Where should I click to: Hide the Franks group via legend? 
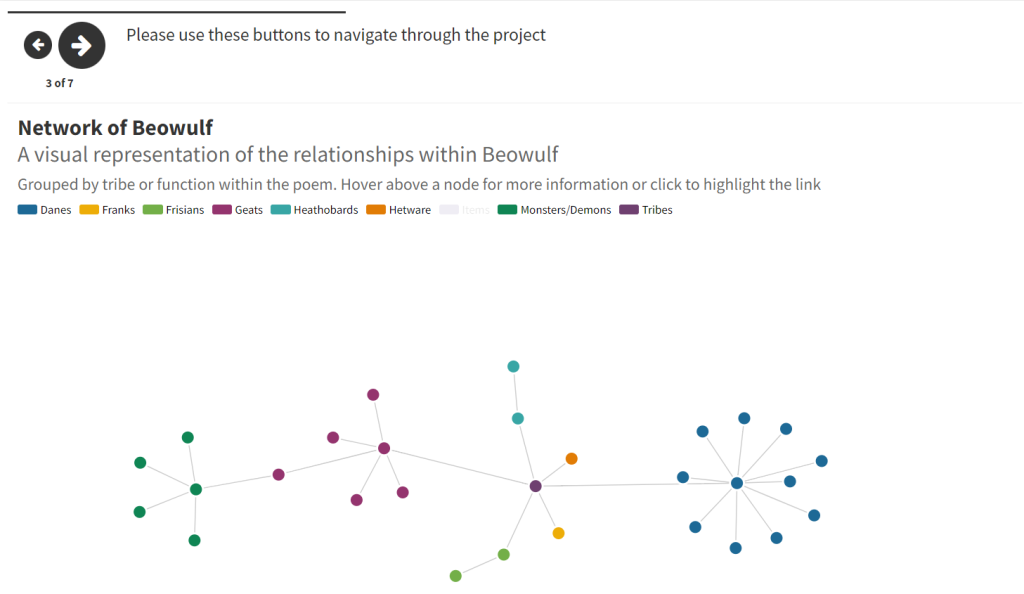point(107,210)
